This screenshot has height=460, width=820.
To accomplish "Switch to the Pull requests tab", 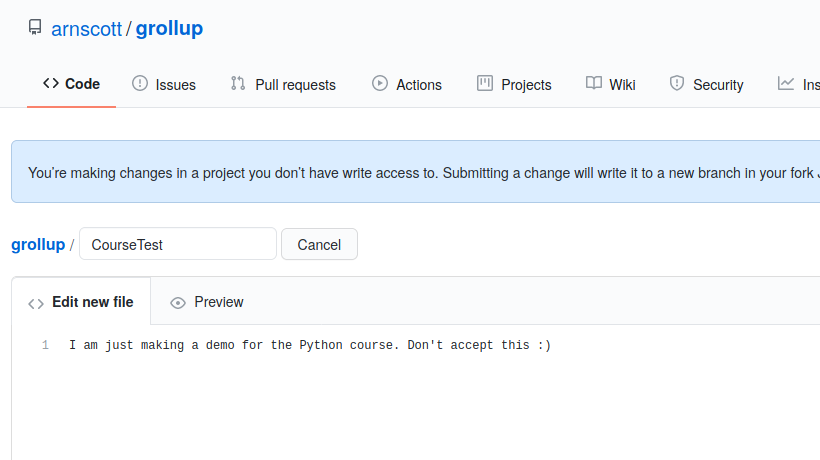I will [x=283, y=84].
